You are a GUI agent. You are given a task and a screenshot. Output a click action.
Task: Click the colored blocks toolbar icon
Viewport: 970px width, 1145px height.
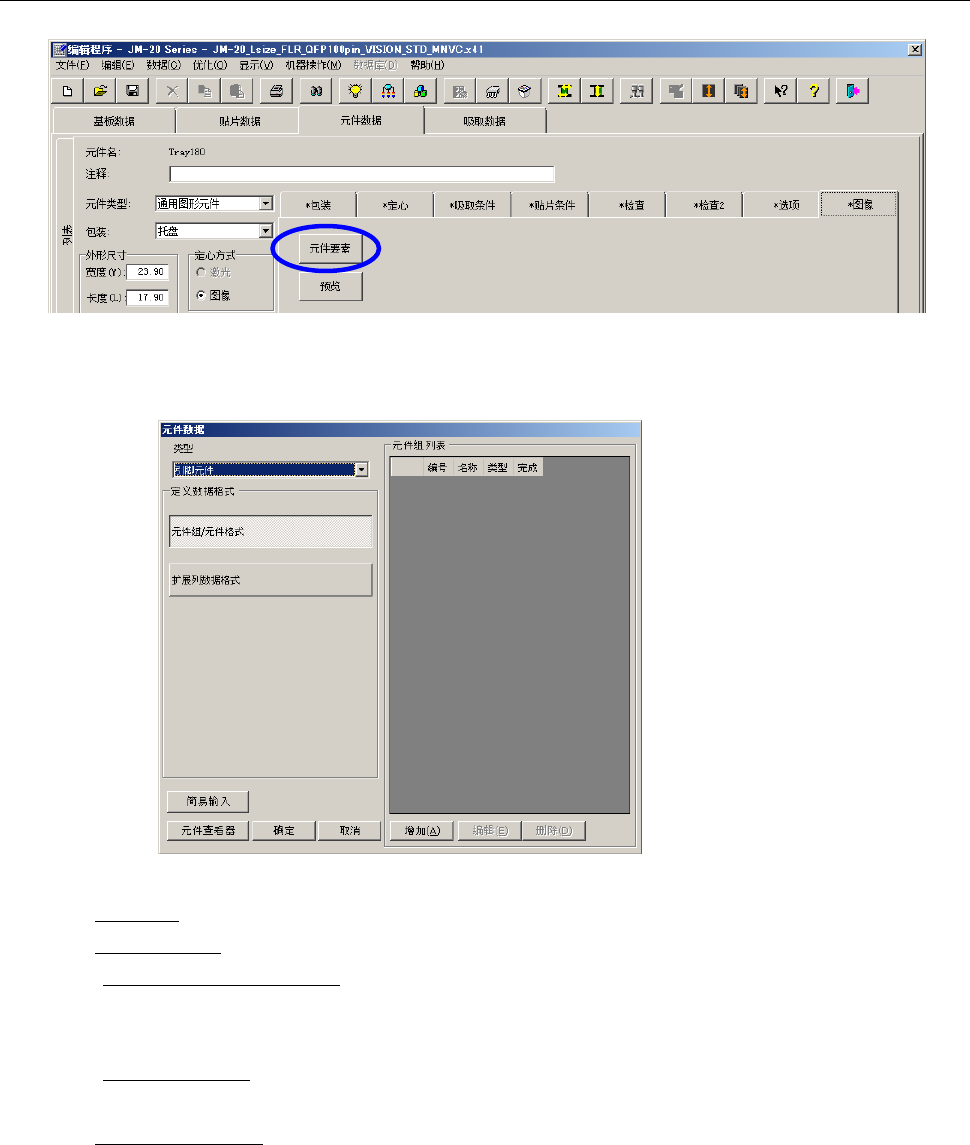(420, 91)
